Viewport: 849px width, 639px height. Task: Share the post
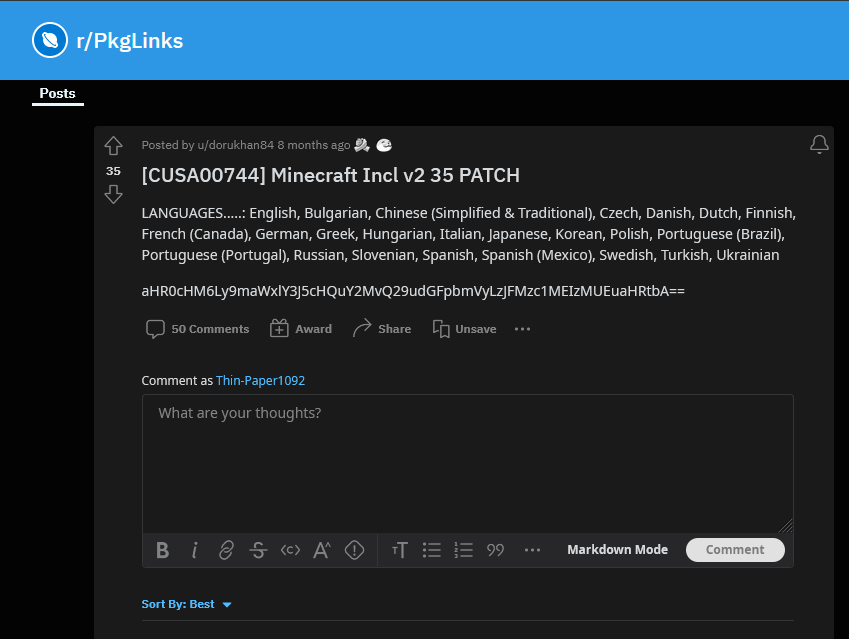click(x=382, y=329)
